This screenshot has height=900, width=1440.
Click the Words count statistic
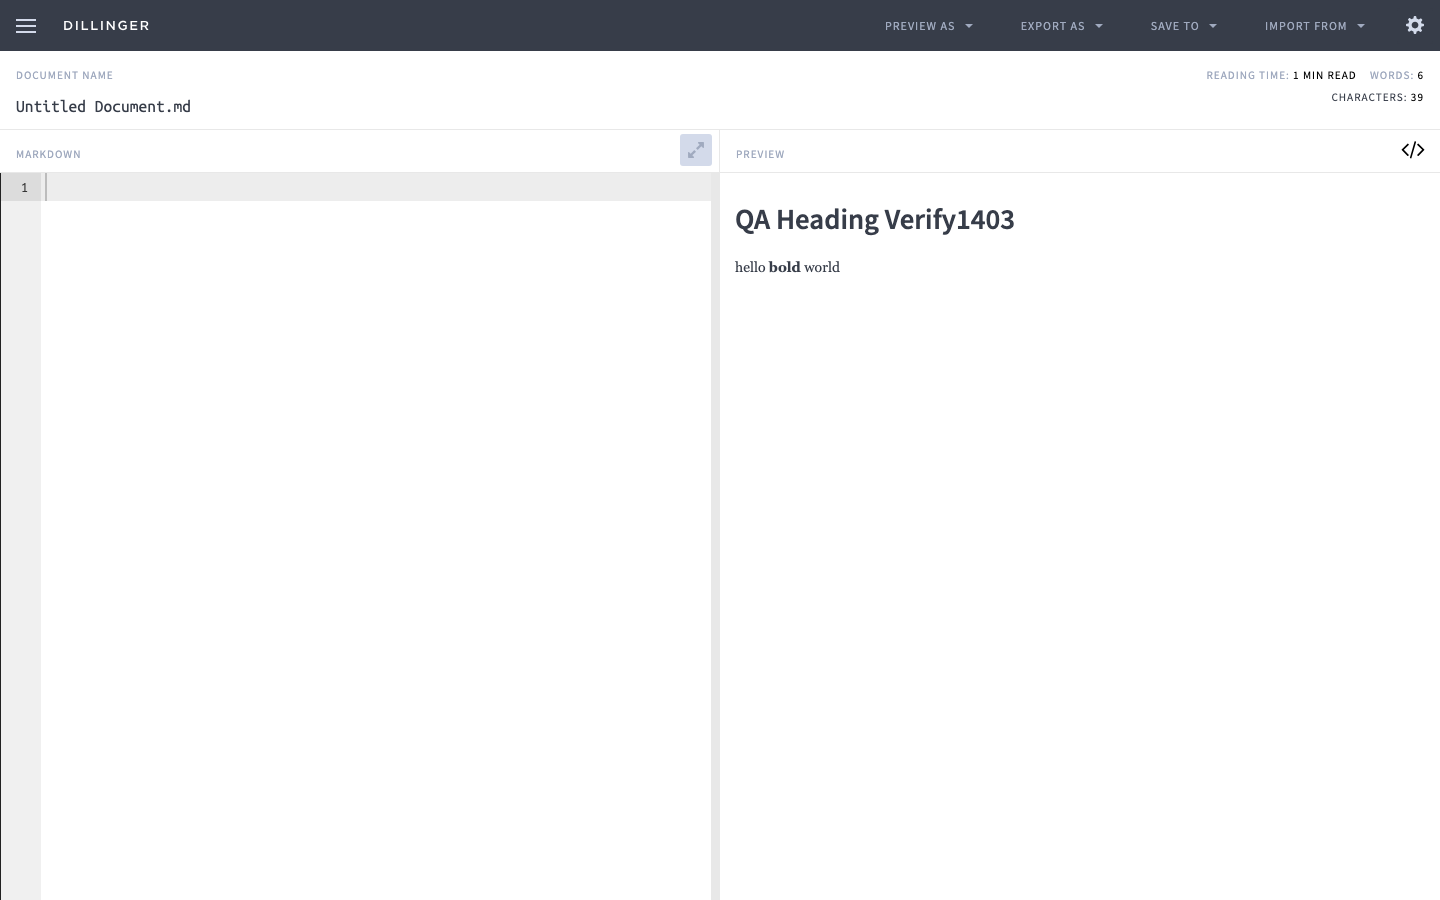[x=1397, y=75]
